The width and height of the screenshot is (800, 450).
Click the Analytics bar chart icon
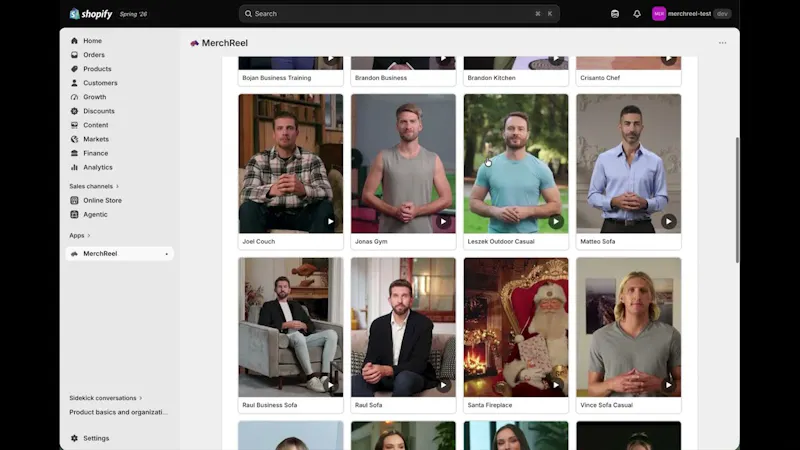coord(74,167)
